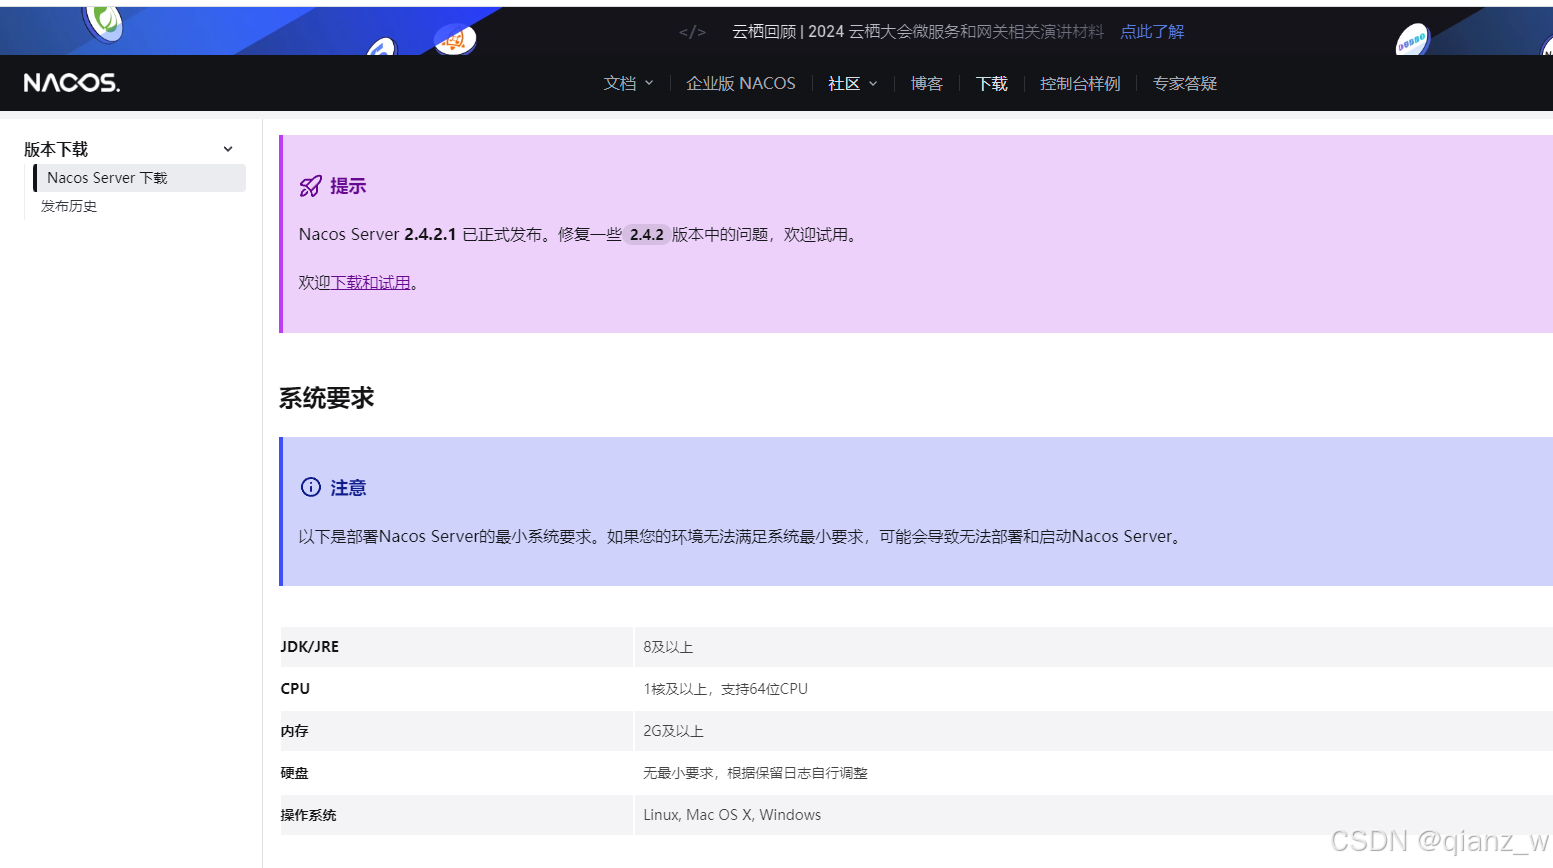Click the rocket icon beside 提示
Image resolution: width=1553 pixels, height=868 pixels.
pos(311,186)
